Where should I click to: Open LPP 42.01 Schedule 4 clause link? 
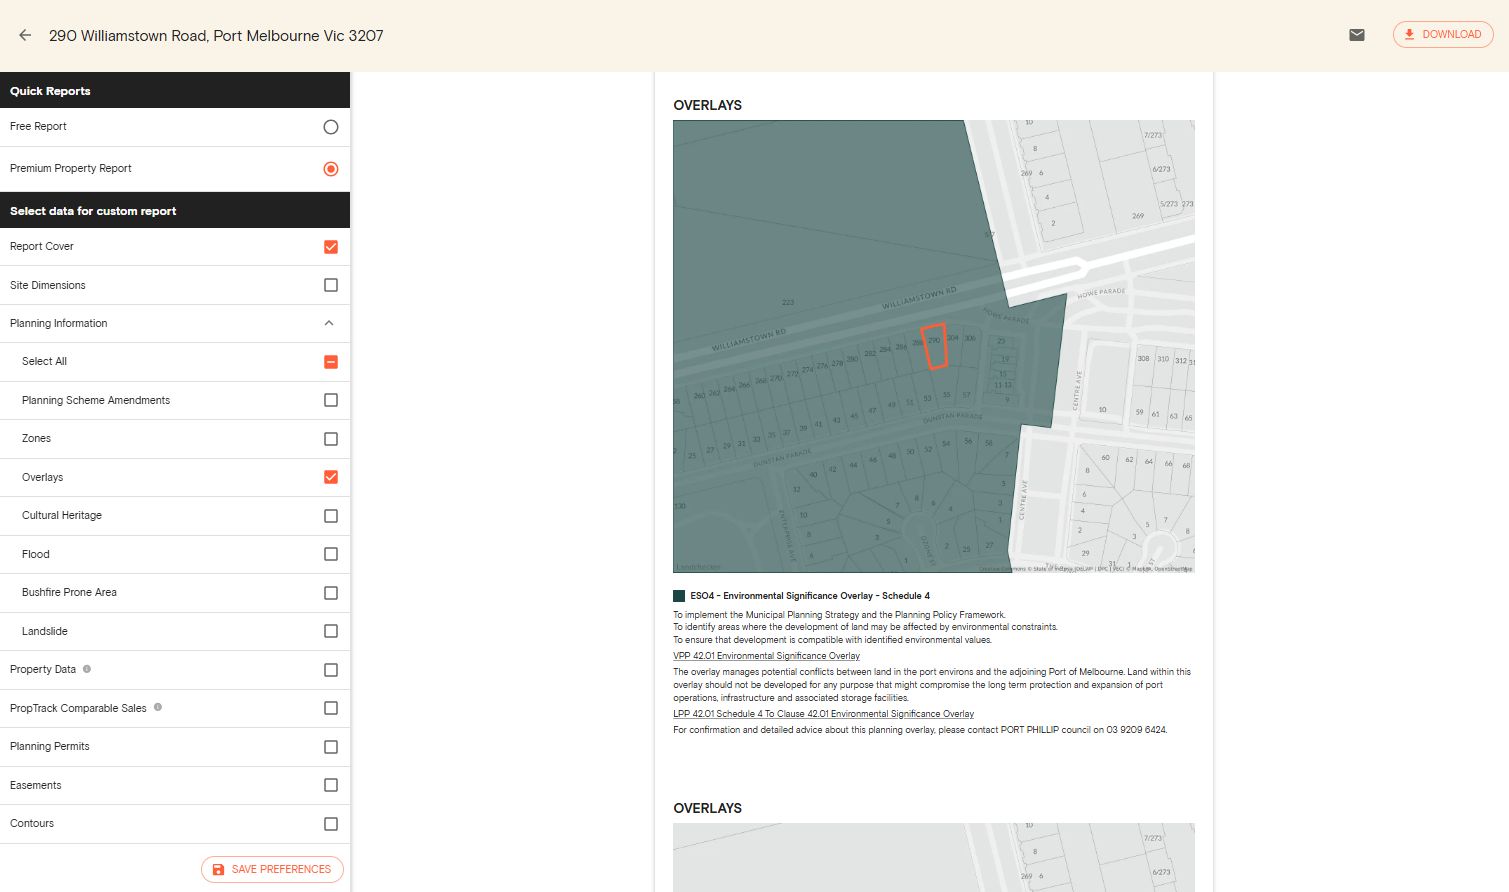(823, 714)
